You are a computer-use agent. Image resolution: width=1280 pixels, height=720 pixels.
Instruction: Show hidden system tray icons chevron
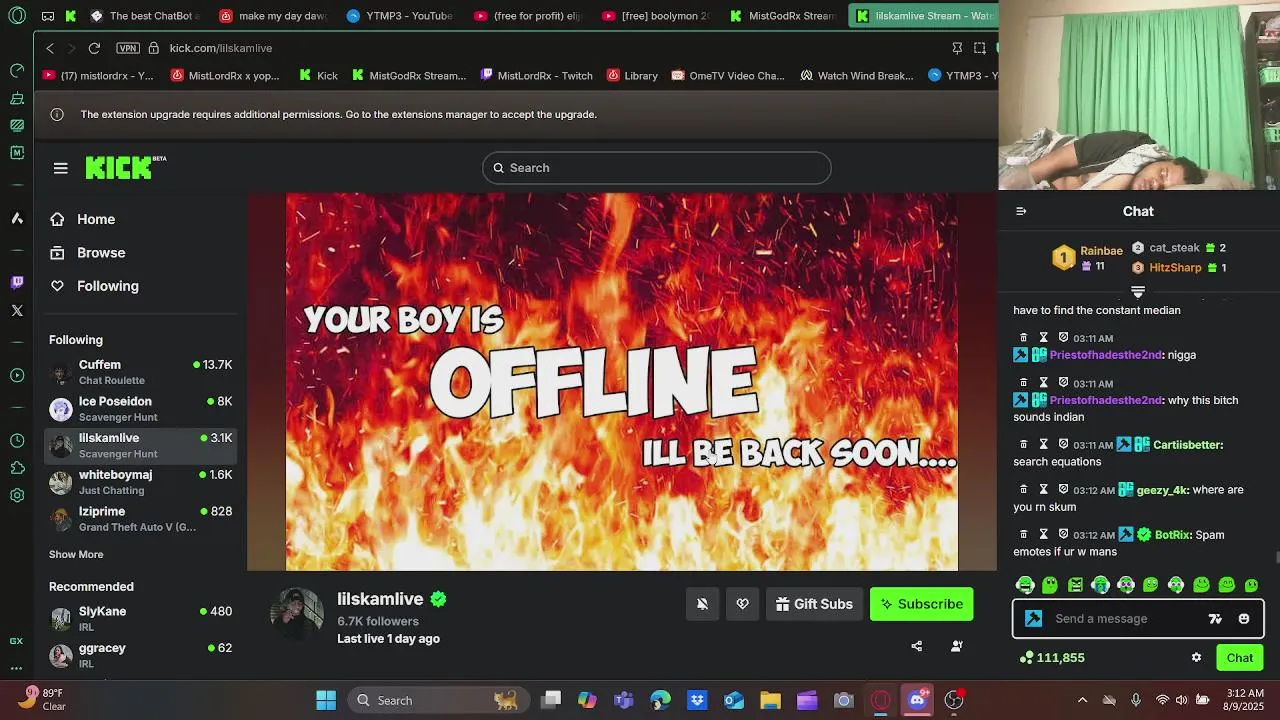coord(1082,700)
